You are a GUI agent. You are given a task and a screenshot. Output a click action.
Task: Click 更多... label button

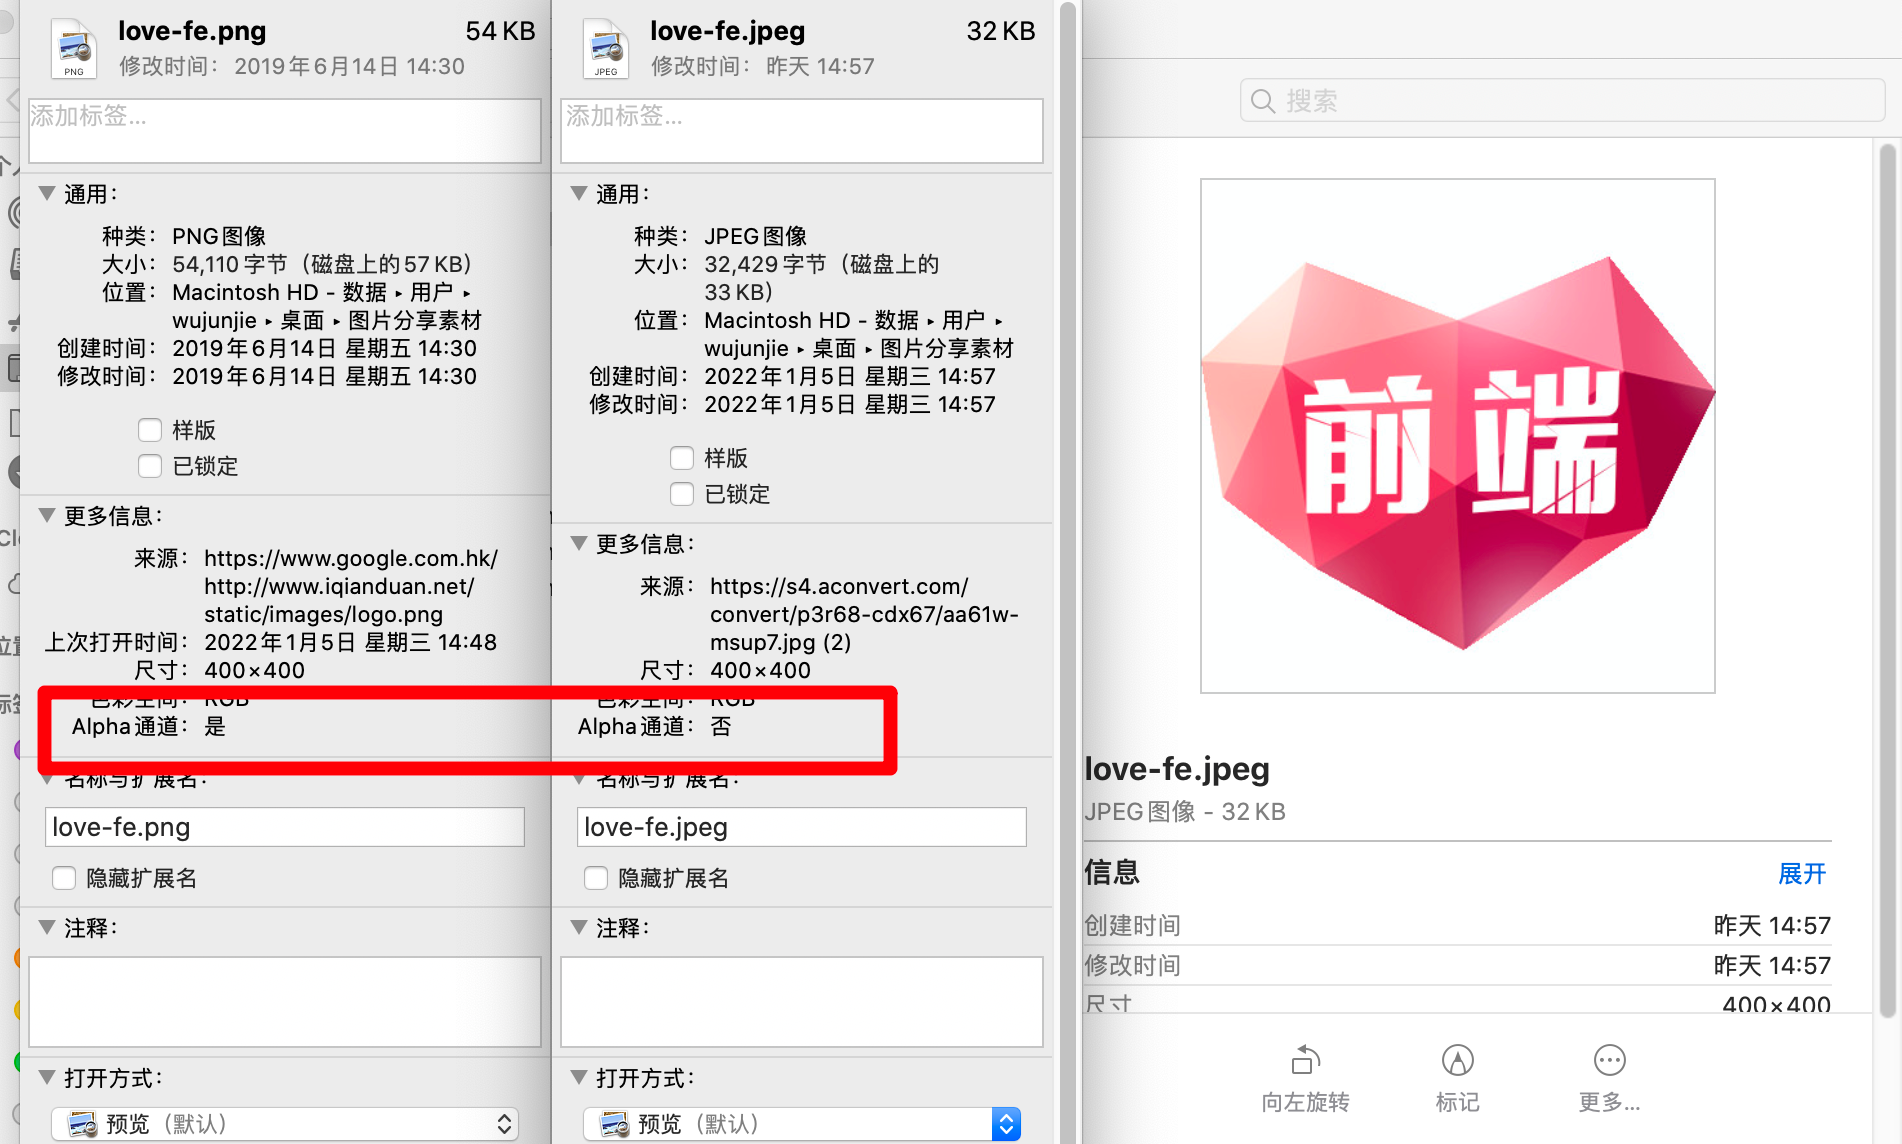tap(1610, 1102)
